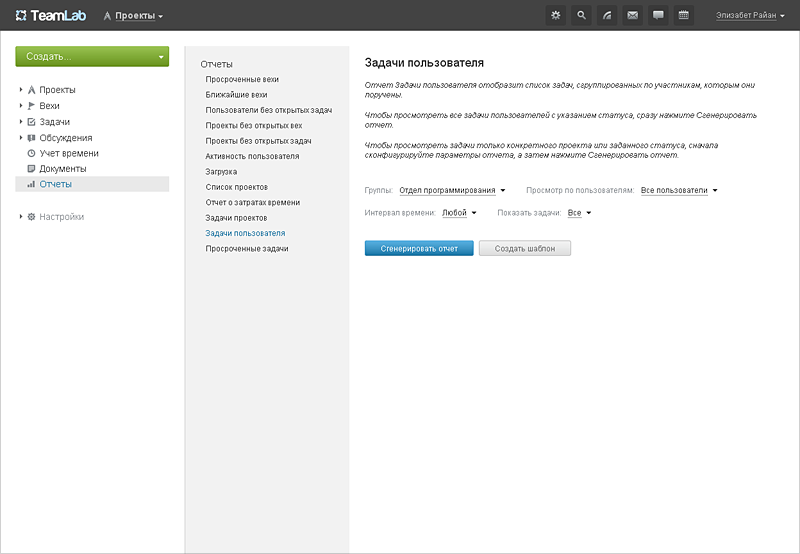Select the Задачи проектов report
This screenshot has width=800, height=554.
(x=236, y=218)
